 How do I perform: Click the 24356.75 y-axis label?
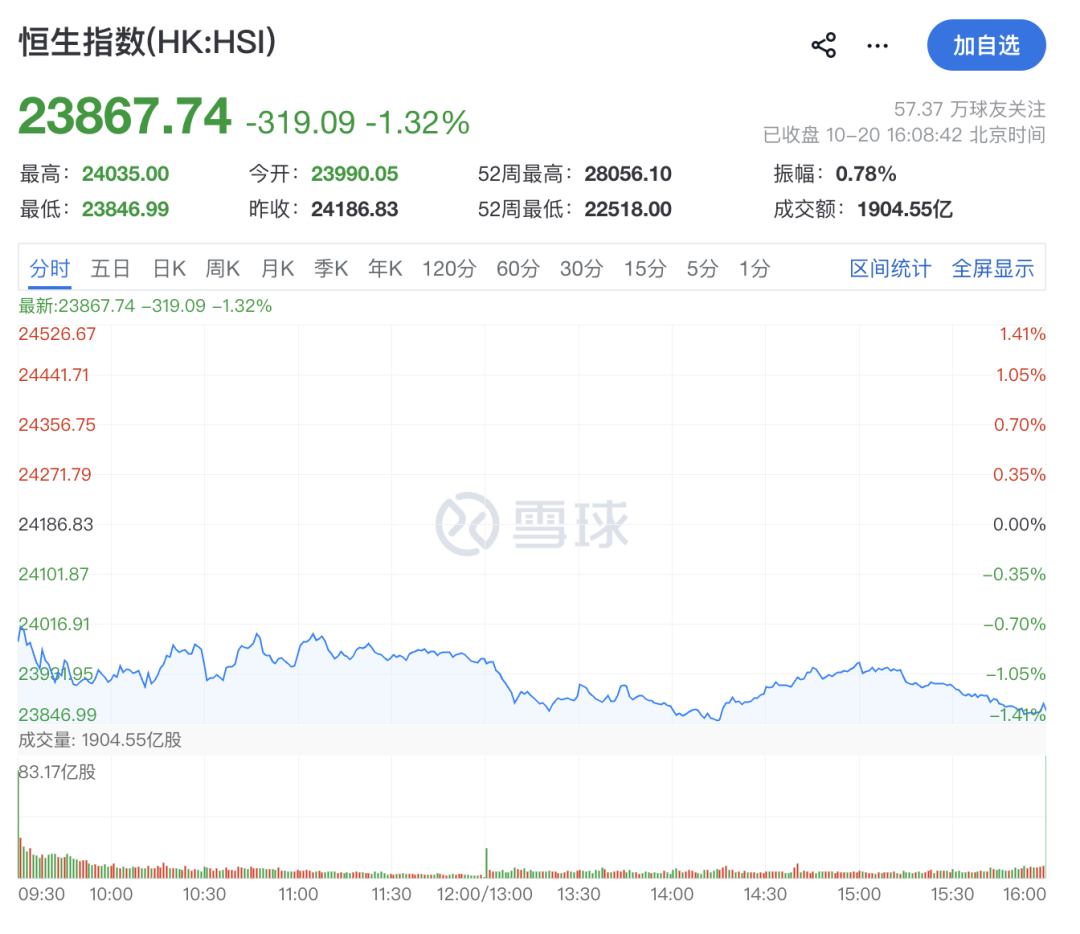[57, 424]
